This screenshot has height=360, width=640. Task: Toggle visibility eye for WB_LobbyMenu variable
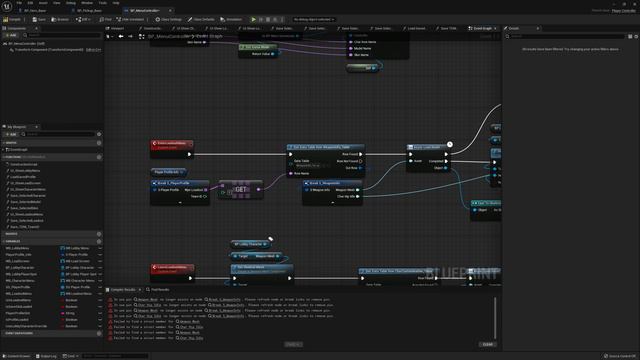click(100, 248)
